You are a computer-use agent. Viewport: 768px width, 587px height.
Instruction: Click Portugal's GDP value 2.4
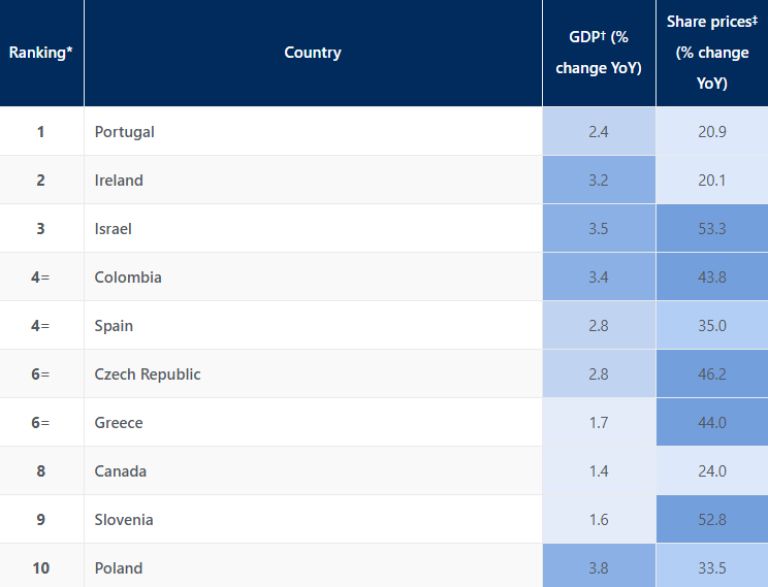pos(599,132)
